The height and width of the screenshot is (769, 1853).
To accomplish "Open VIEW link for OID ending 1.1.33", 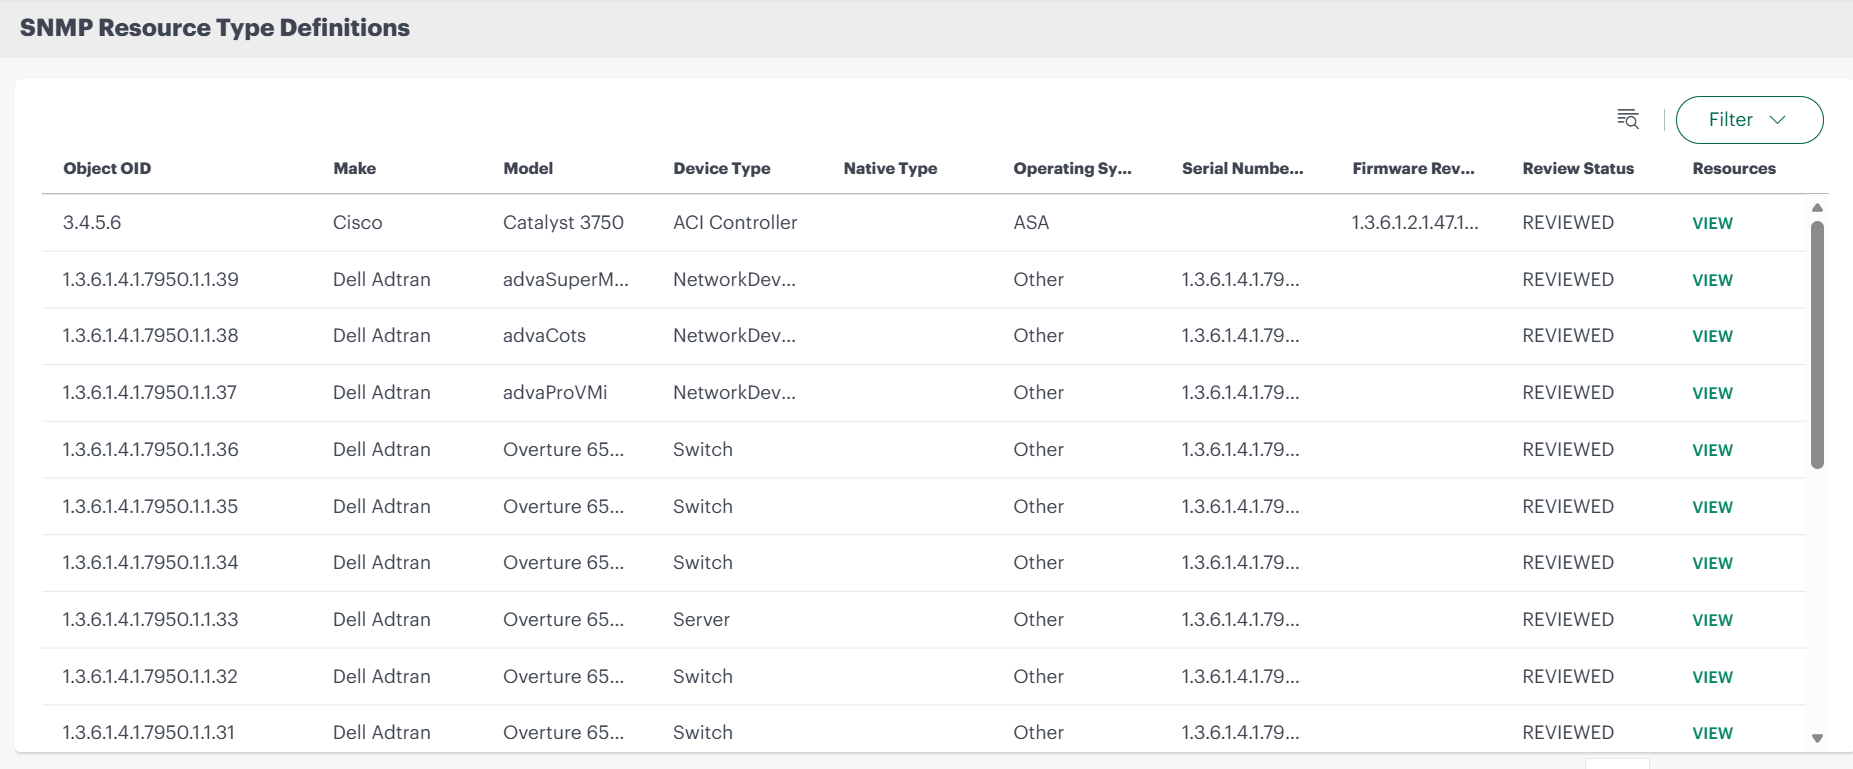I will (x=1712, y=620).
